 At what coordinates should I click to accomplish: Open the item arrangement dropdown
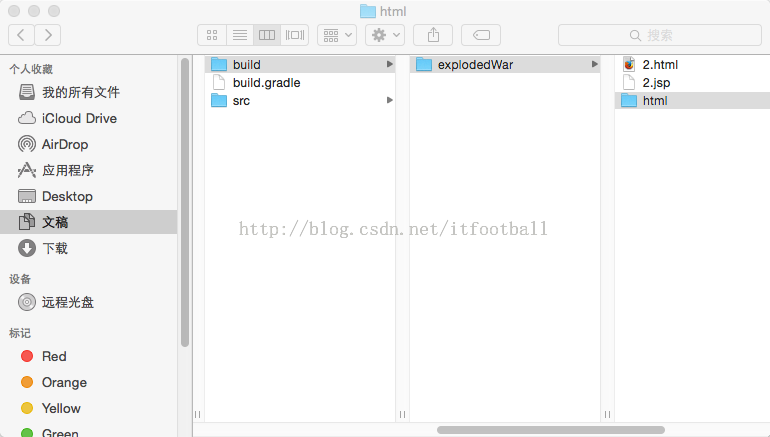[x=337, y=35]
